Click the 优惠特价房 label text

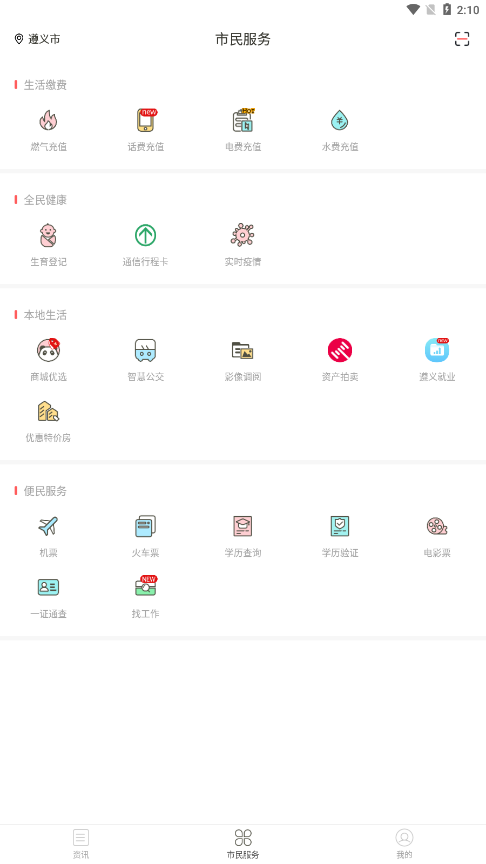[x=48, y=438]
